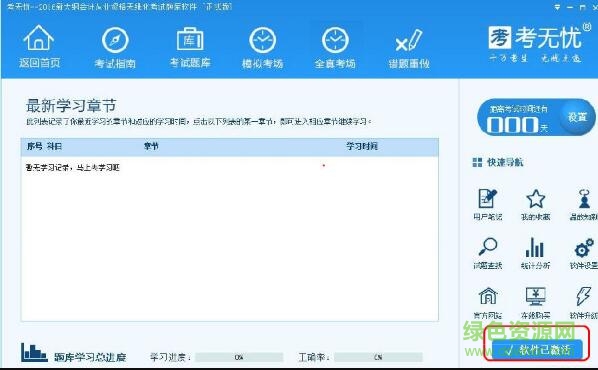Open 我的收藏 star icon
Viewport: 598px width, 370px height.
click(535, 198)
